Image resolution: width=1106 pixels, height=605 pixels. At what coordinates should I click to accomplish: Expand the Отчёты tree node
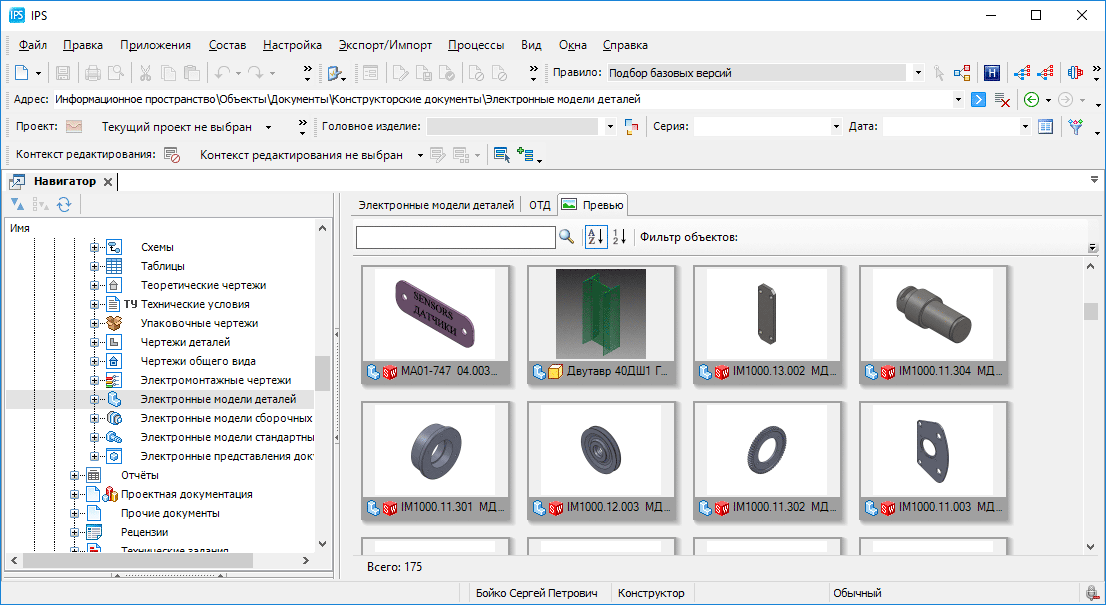75,475
